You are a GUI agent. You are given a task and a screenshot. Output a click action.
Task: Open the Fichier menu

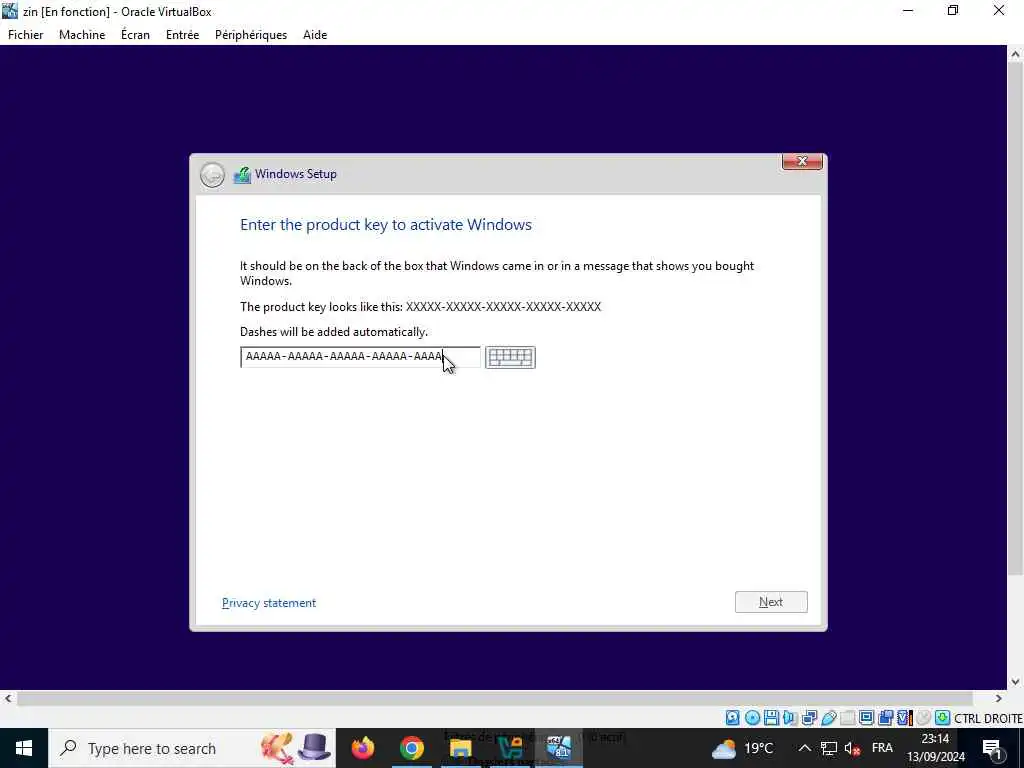point(25,35)
